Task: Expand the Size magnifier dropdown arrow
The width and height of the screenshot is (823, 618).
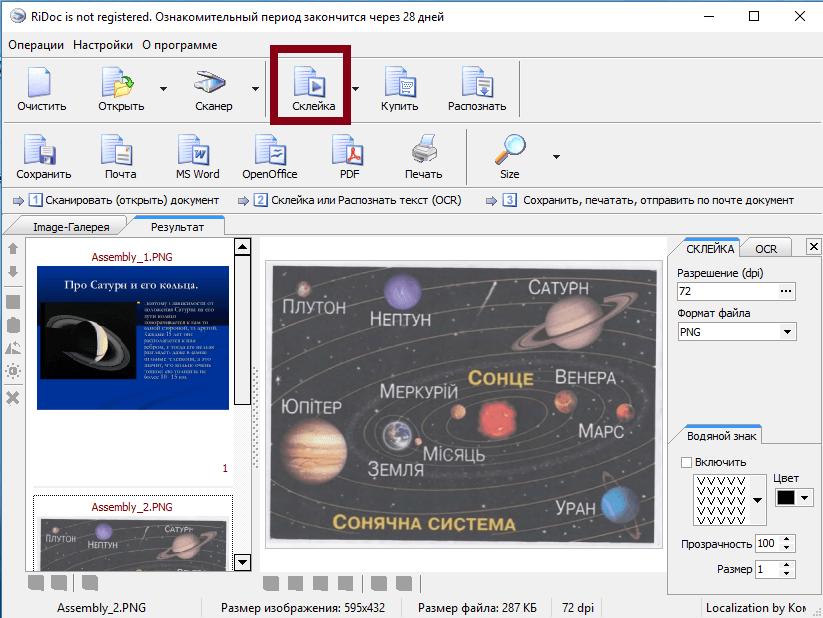Action: tap(556, 156)
